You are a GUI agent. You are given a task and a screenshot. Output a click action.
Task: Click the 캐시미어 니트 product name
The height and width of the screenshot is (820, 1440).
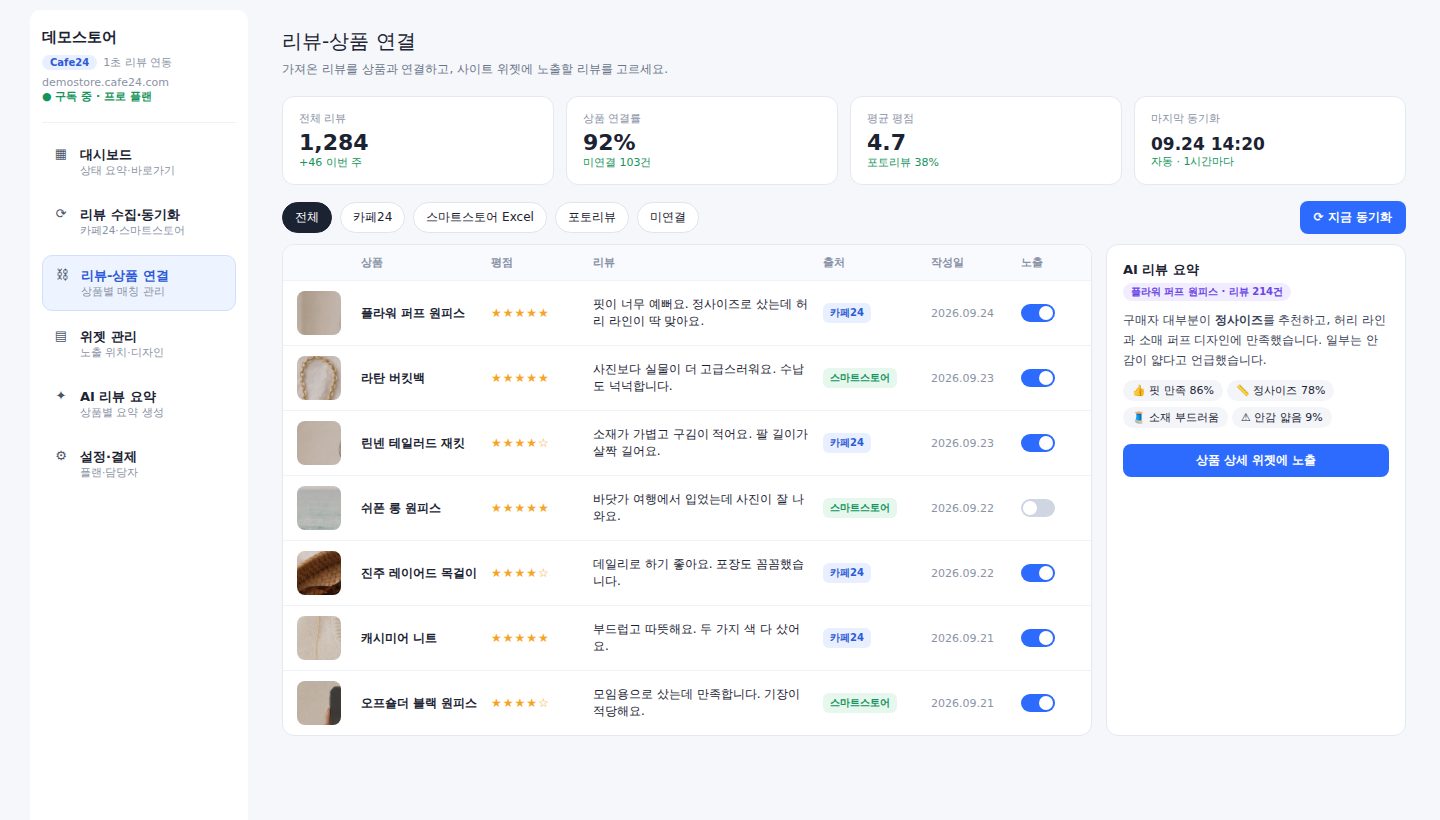[x=399, y=638]
